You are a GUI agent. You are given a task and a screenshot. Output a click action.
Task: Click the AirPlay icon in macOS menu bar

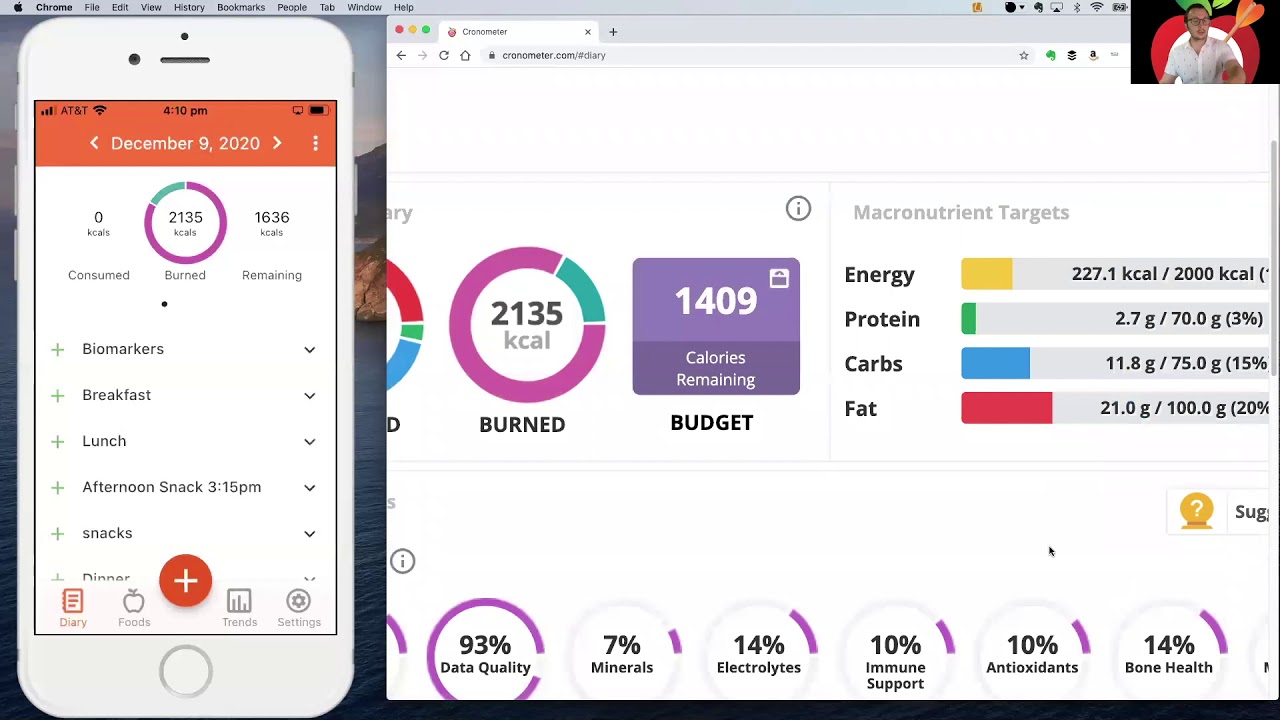[1056, 7]
